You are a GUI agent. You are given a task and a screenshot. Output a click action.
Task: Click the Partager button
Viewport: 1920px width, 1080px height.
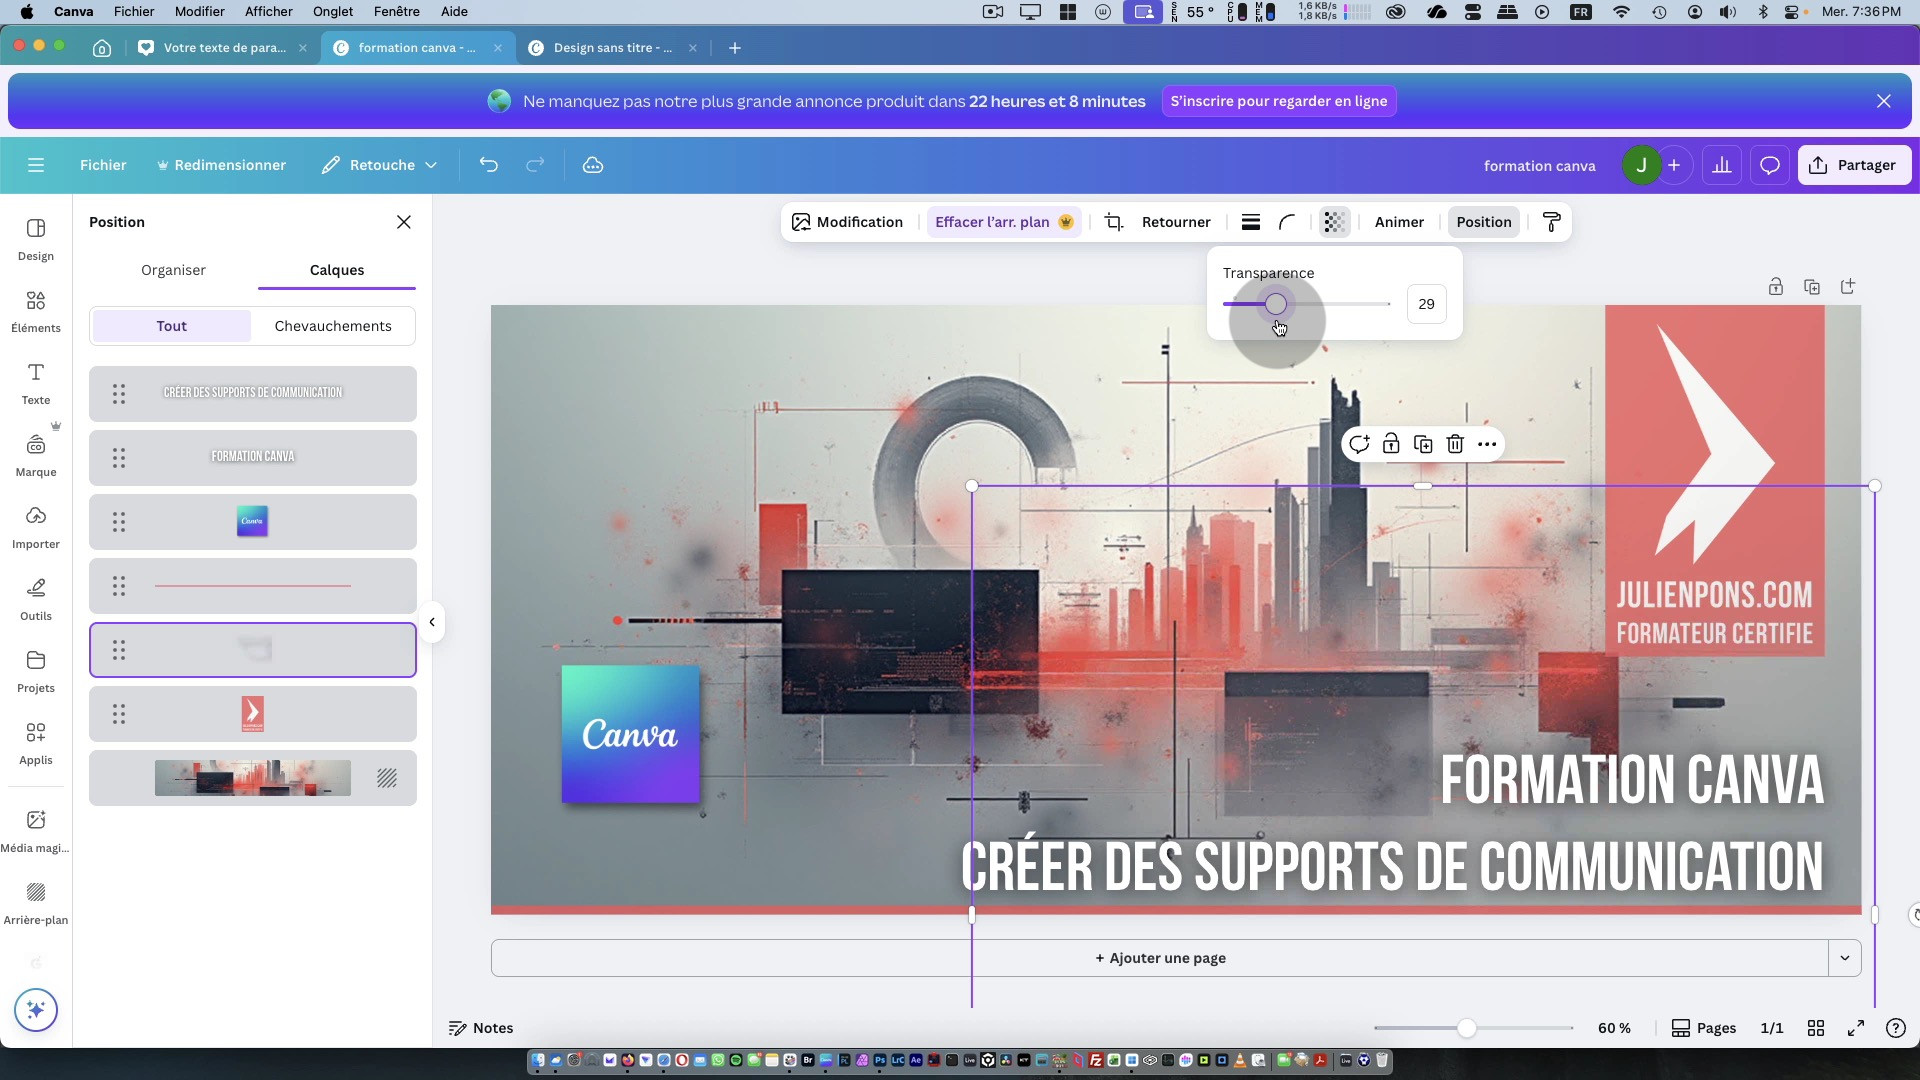(x=1854, y=165)
